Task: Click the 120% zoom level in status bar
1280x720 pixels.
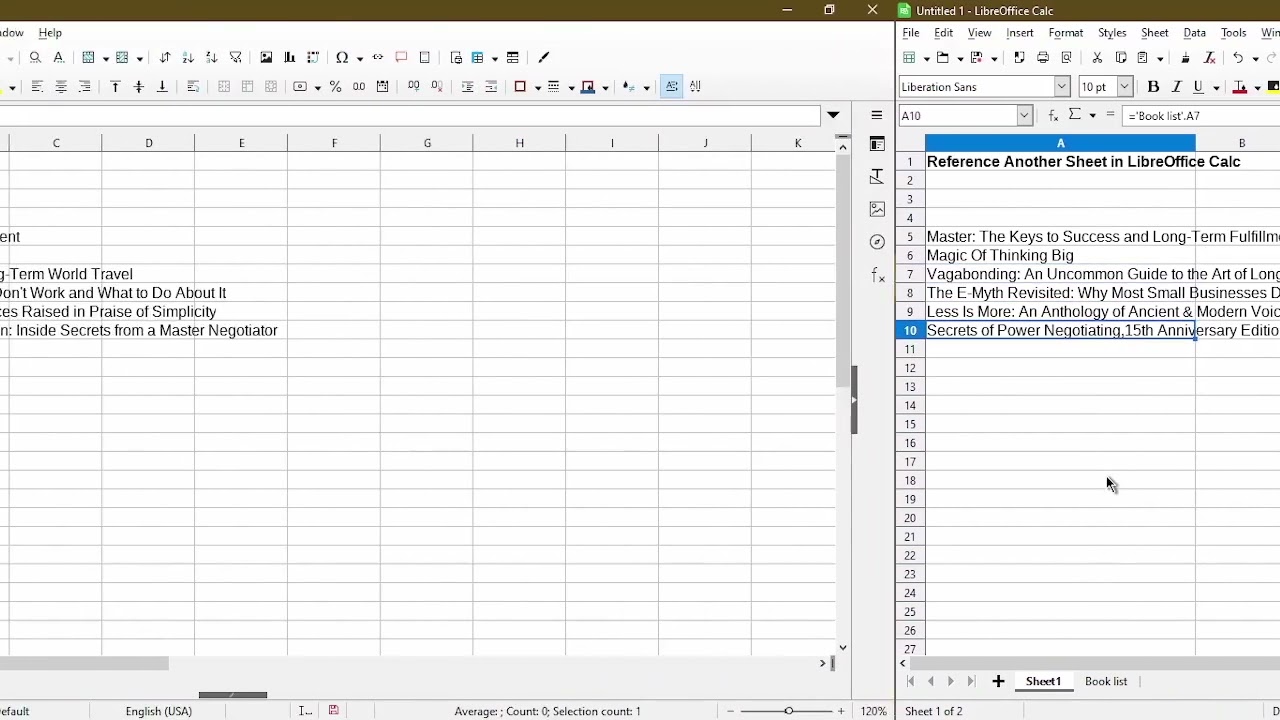Action: pyautogui.click(x=874, y=711)
